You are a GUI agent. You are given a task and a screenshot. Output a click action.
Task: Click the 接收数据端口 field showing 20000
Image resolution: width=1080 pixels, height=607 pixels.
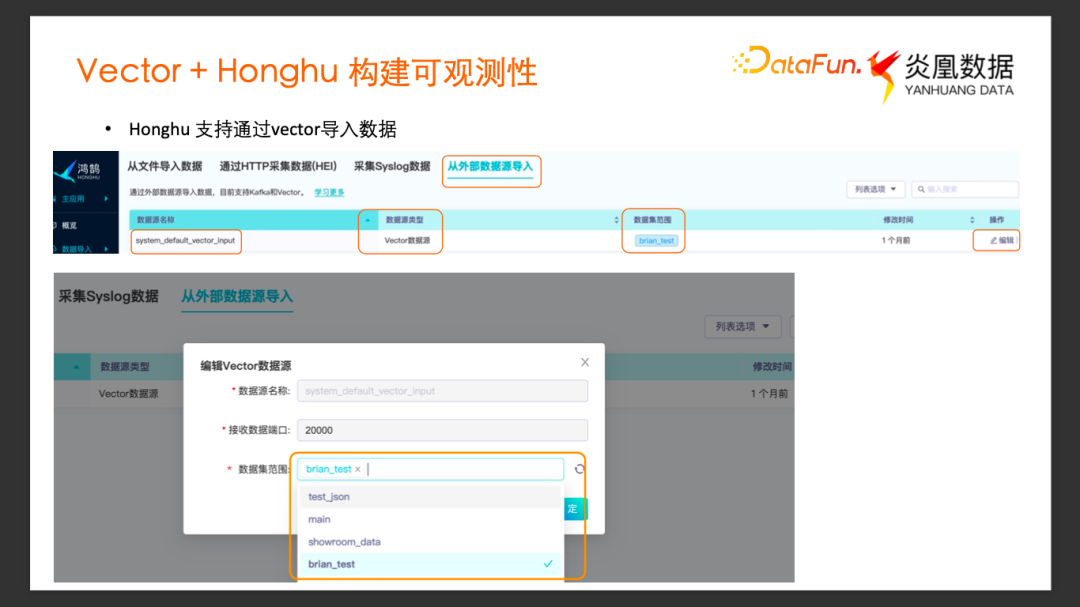click(x=442, y=430)
